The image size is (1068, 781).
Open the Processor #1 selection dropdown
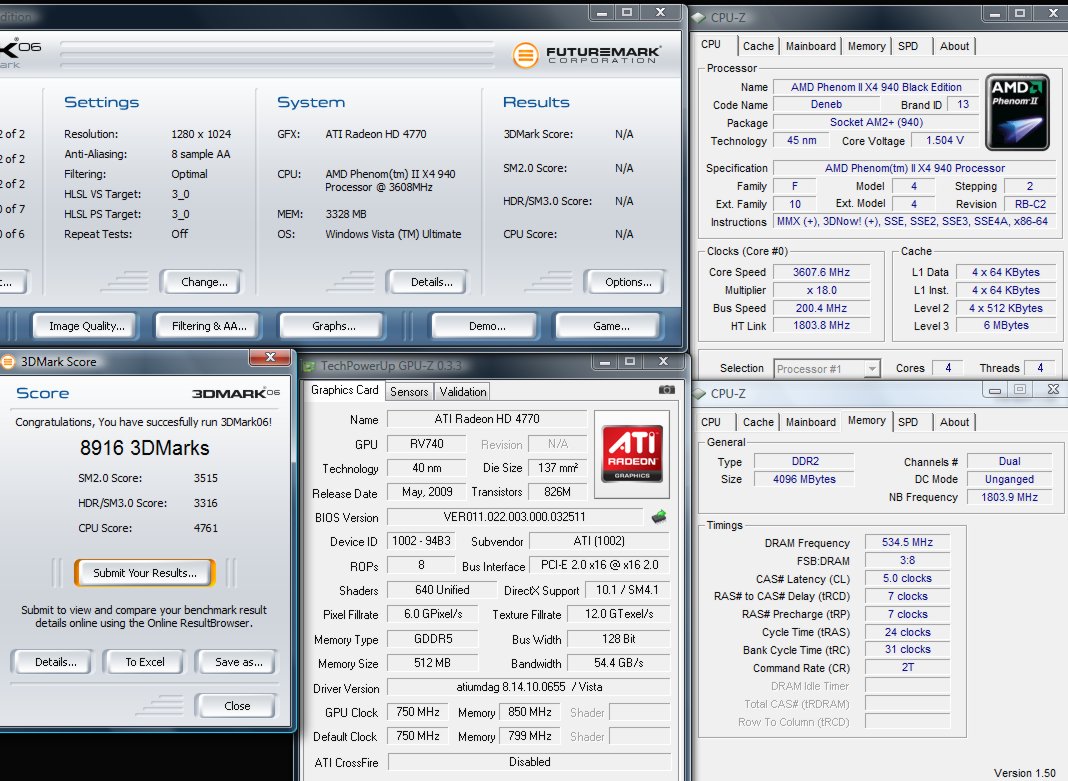pyautogui.click(x=827, y=368)
